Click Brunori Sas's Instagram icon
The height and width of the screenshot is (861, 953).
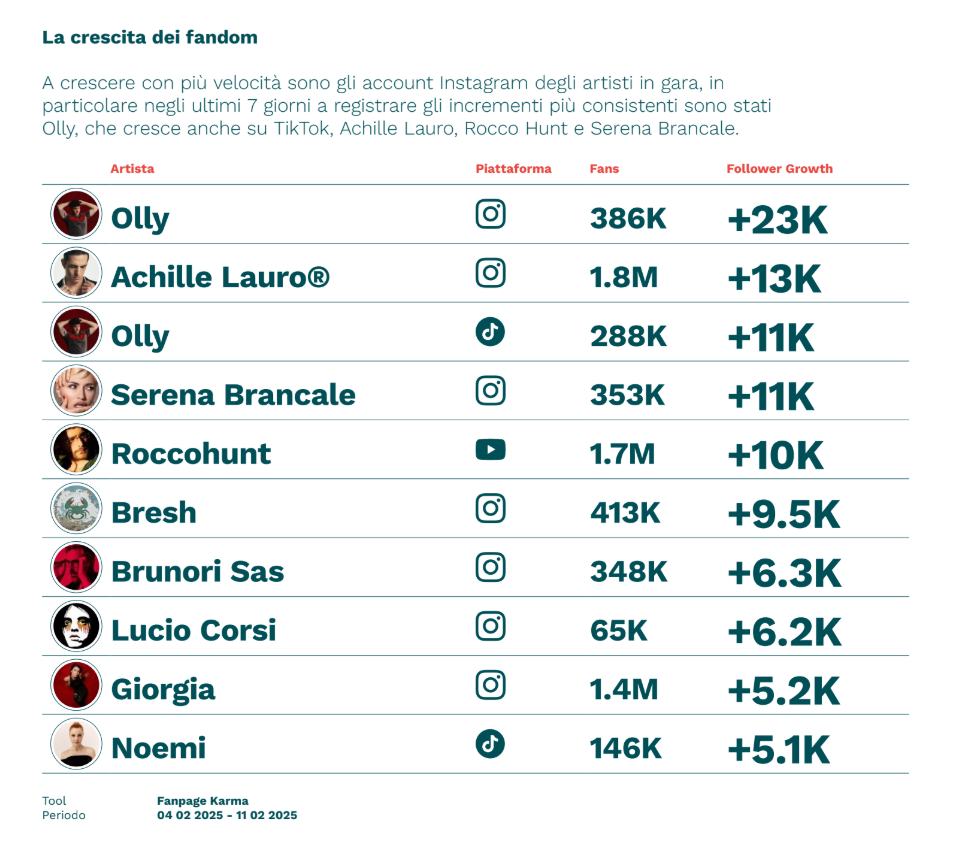pyautogui.click(x=490, y=568)
